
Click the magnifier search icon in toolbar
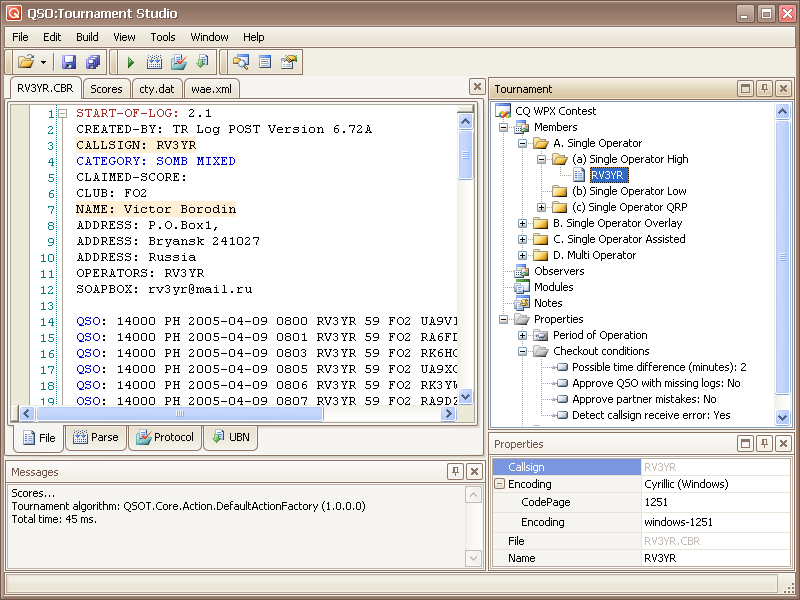240,62
